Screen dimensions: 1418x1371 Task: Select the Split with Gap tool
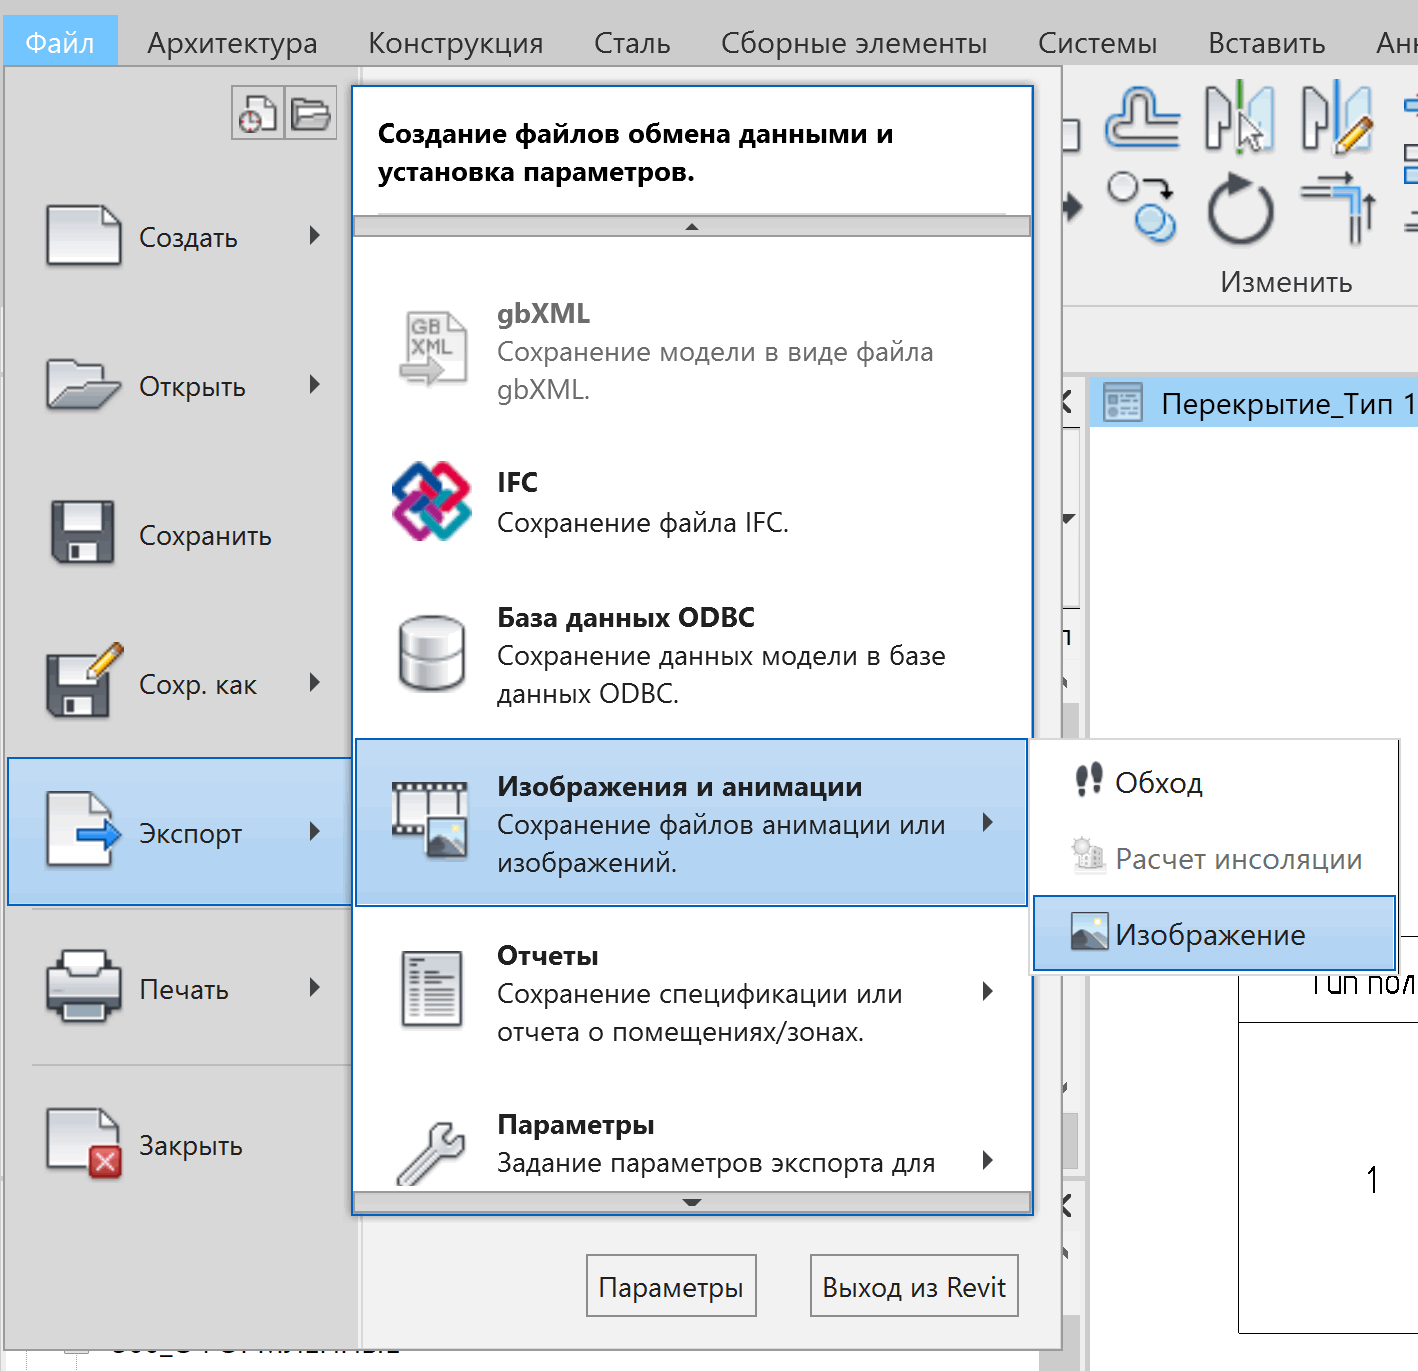tap(1337, 118)
